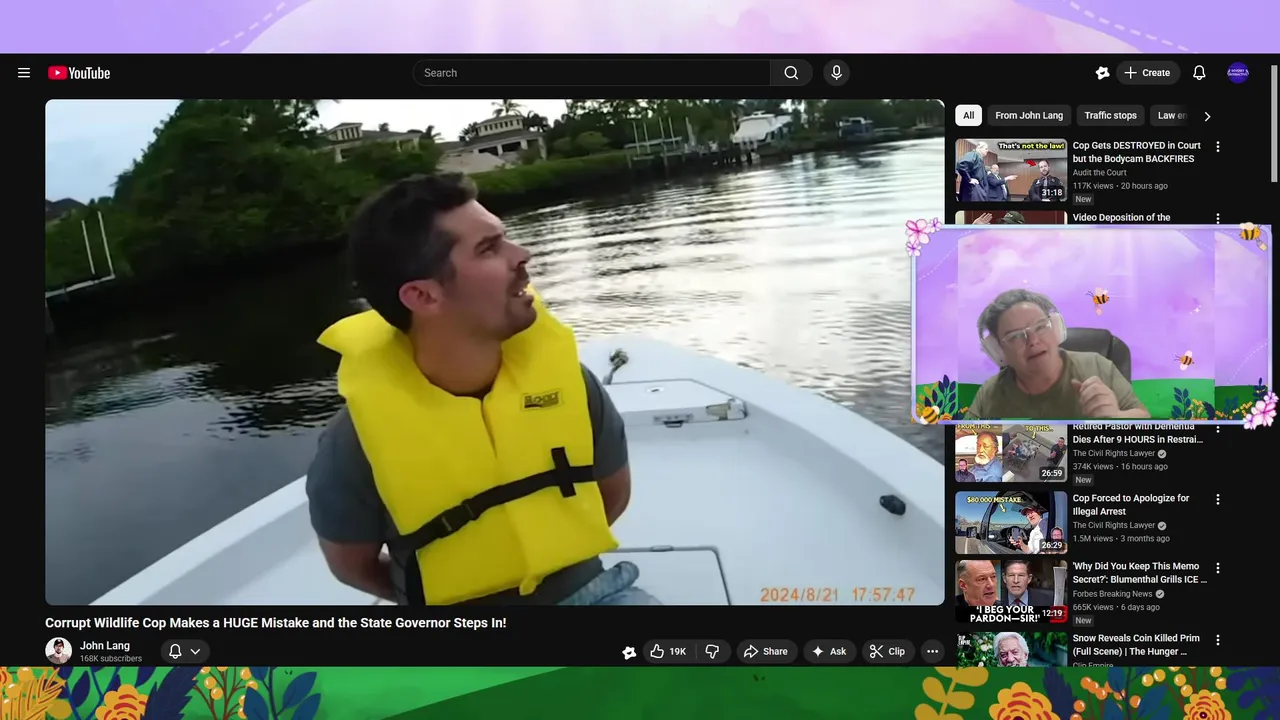
Task: Dislike the video with thumbs down
Action: (x=712, y=651)
